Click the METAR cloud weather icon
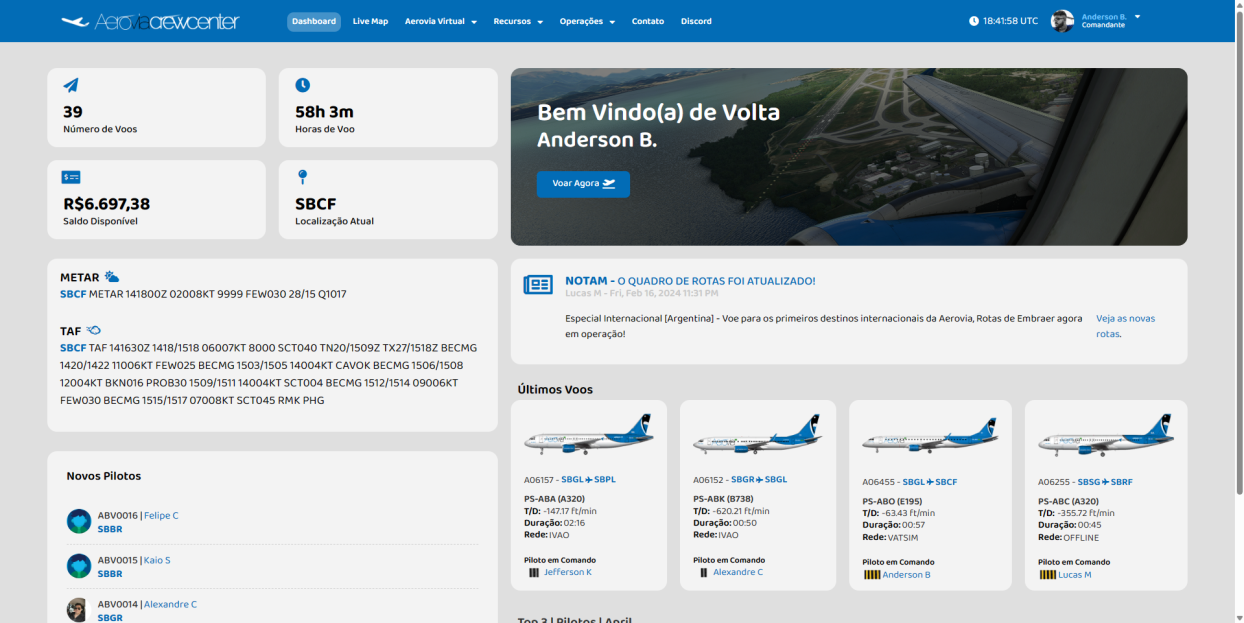Image resolution: width=1244 pixels, height=623 pixels. click(112, 277)
